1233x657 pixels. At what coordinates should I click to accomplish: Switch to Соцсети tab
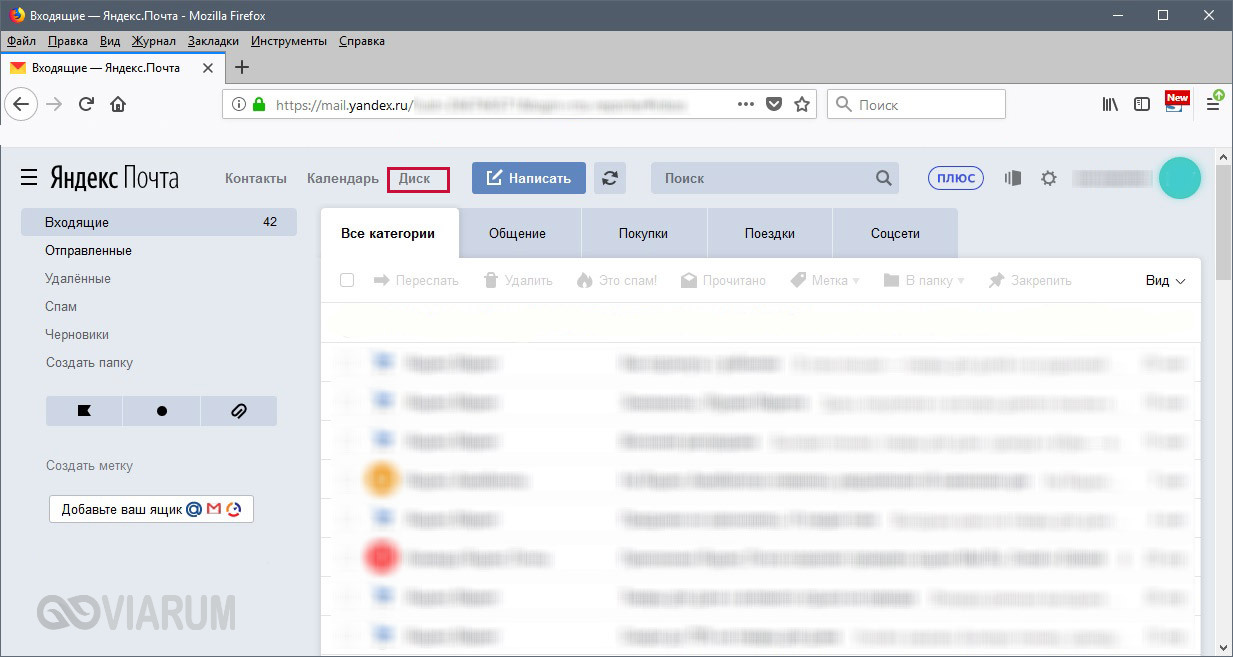pos(895,233)
